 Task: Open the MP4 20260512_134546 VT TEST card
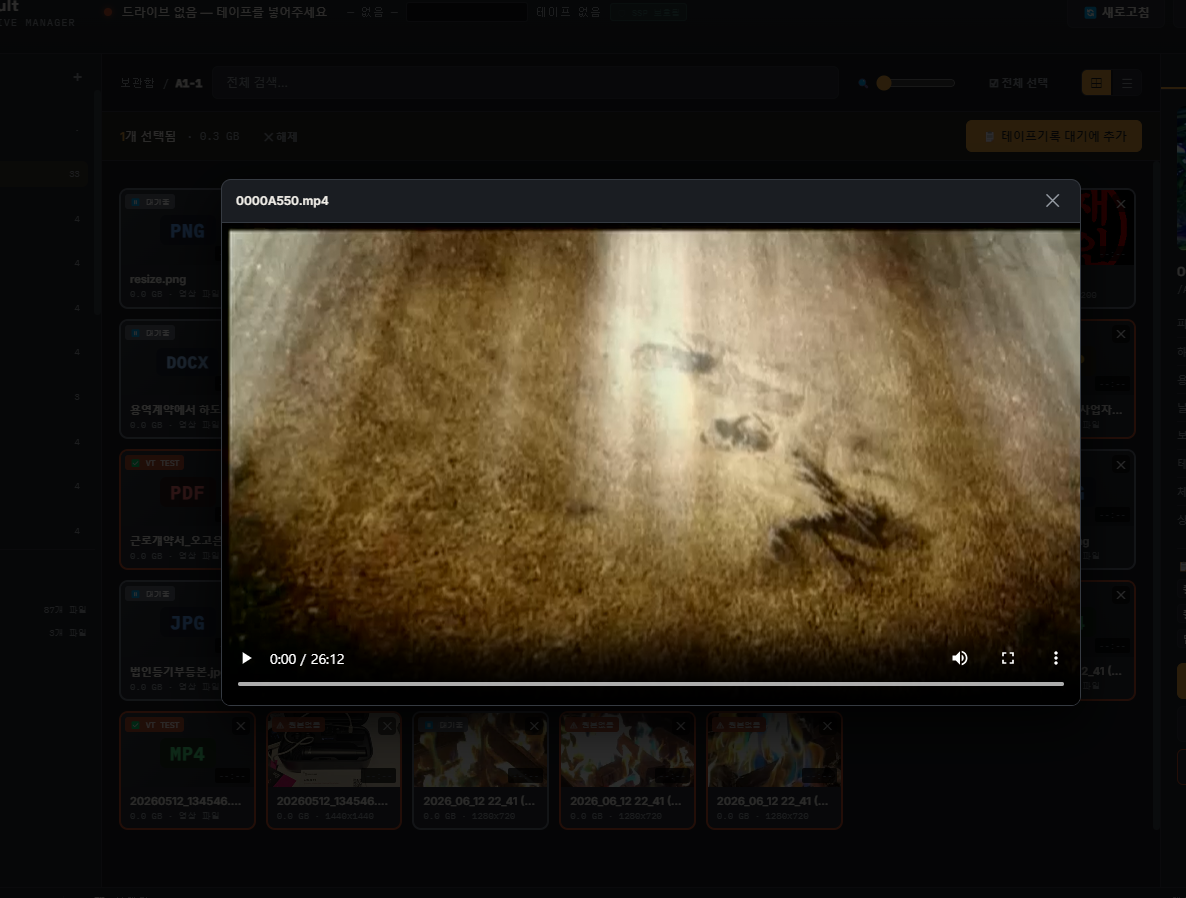[187, 770]
